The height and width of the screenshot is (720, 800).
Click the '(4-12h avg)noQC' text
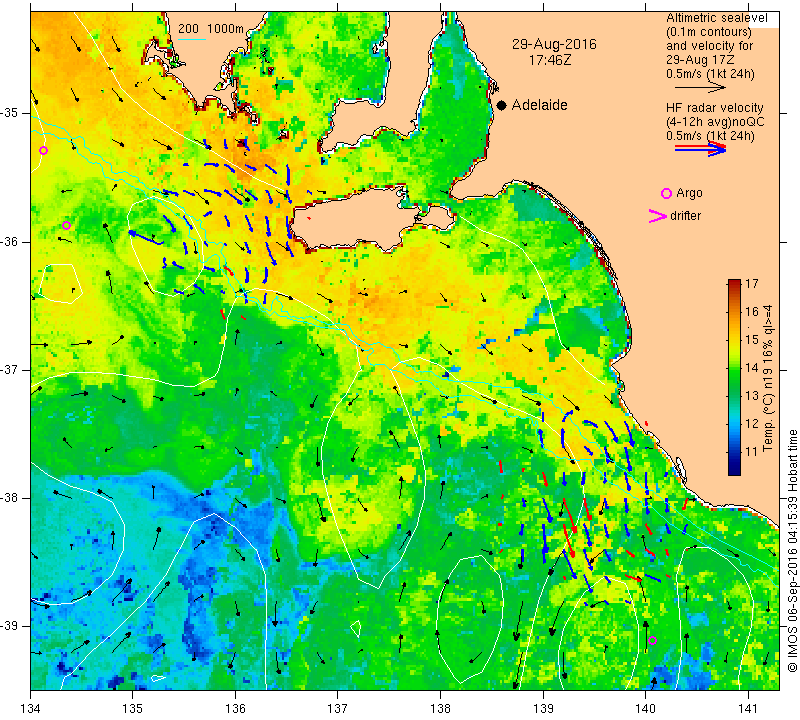[715, 122]
